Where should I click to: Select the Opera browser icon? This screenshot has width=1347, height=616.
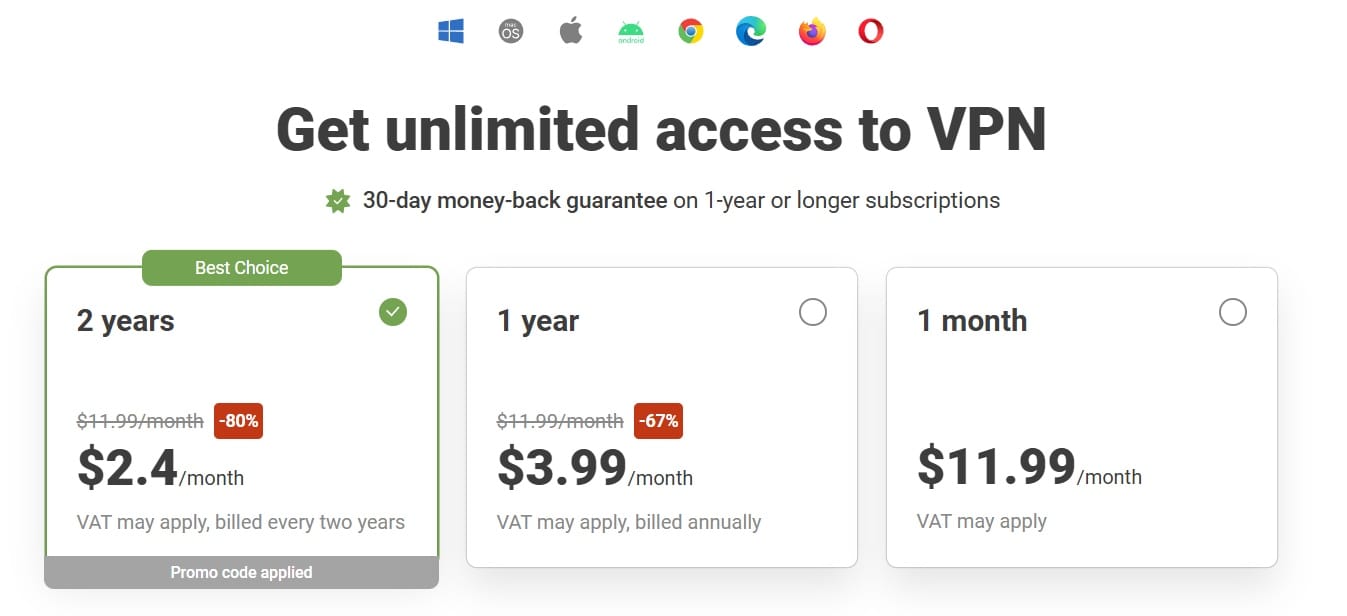(870, 31)
